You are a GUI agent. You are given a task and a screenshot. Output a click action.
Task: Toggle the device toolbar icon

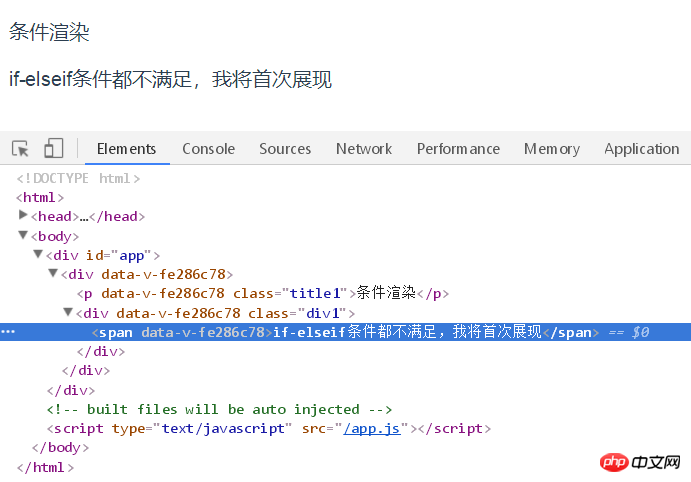coord(54,148)
